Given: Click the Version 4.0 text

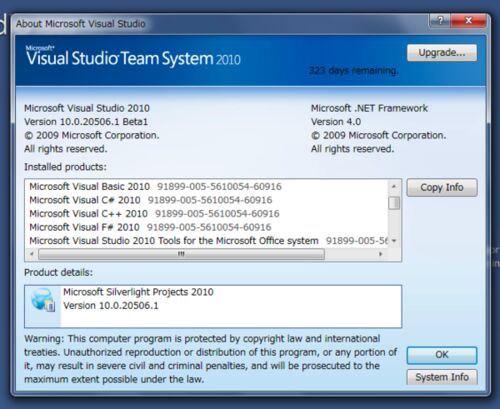Looking at the screenshot, I should (x=336, y=122).
